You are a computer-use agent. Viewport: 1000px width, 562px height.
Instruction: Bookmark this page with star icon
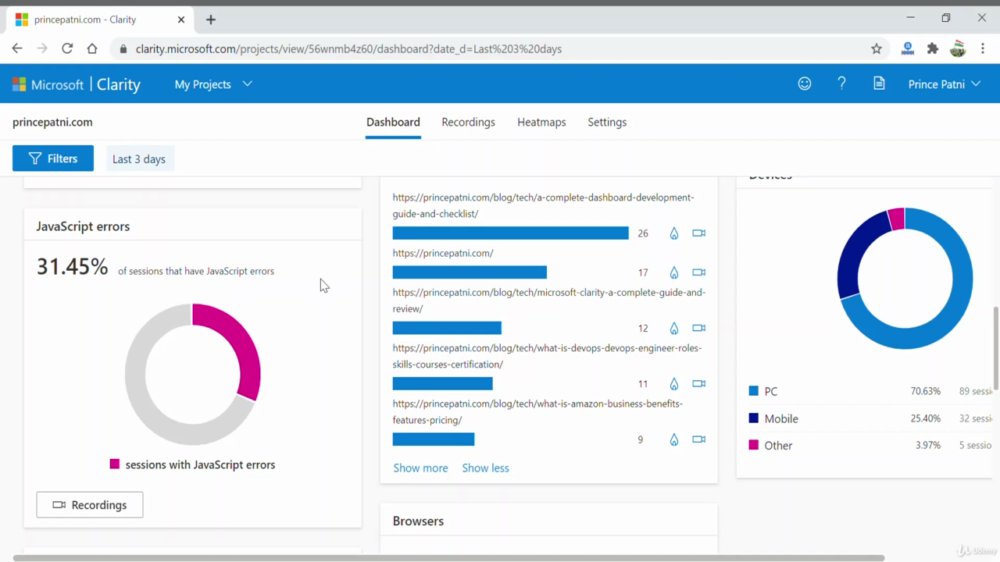coord(876,48)
